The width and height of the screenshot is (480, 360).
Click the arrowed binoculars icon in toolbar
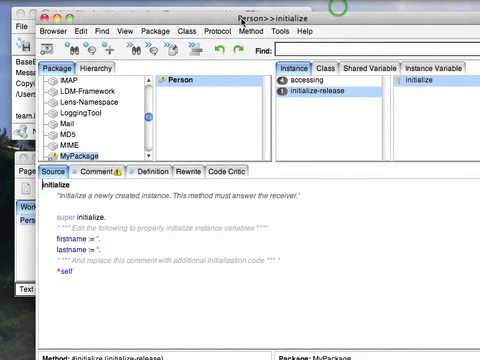134,49
